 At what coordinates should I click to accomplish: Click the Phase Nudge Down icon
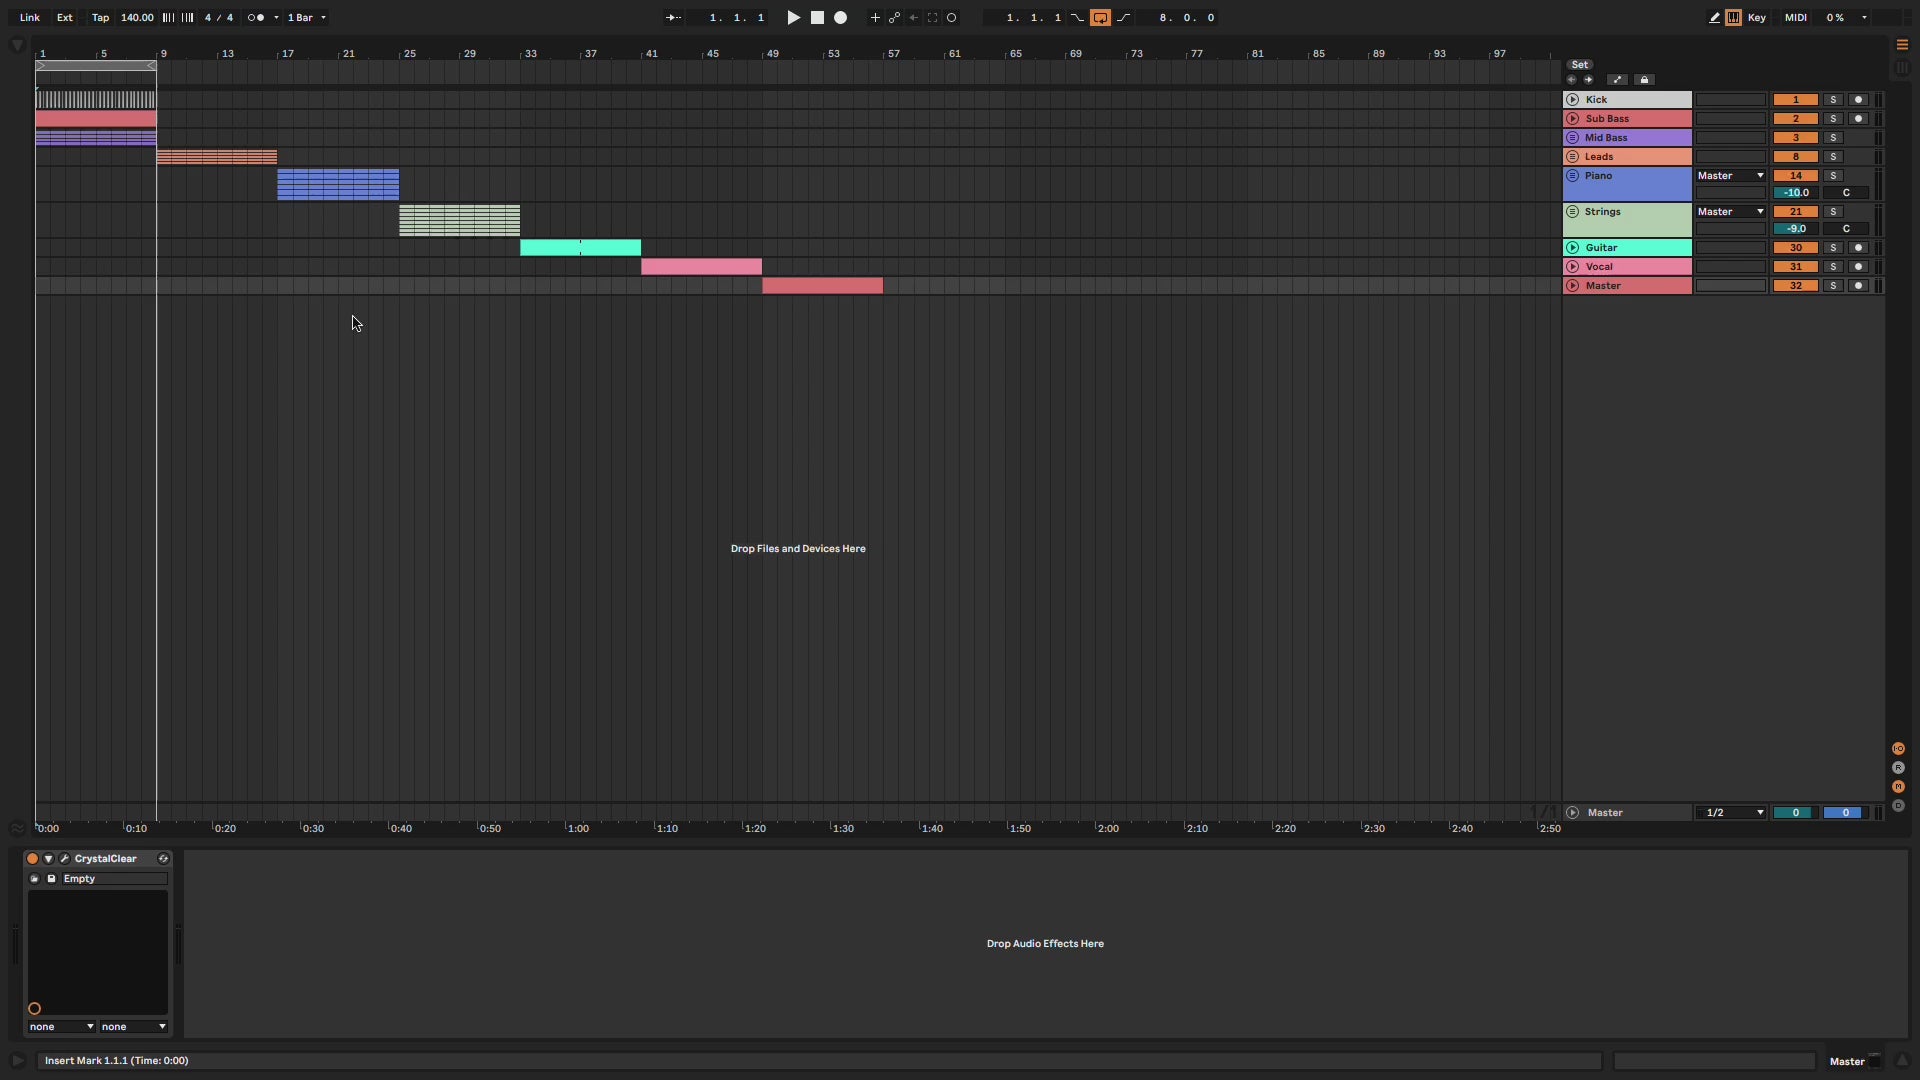[x=168, y=18]
